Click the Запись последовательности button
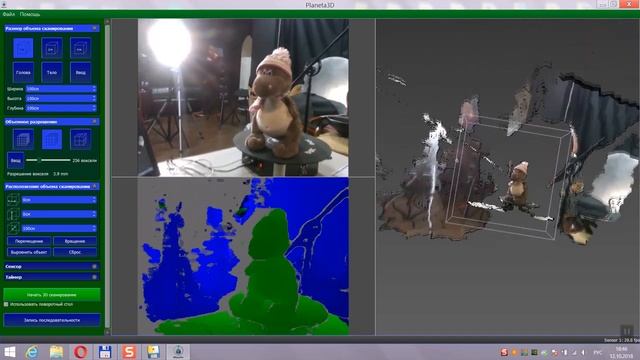640x360 pixels. (51, 320)
